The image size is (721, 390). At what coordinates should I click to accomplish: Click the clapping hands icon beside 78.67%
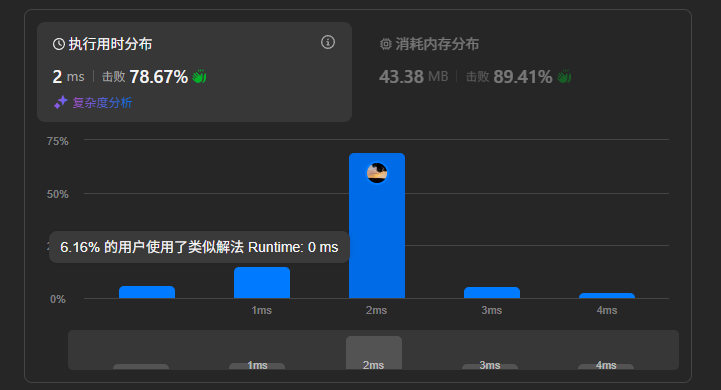[x=200, y=76]
